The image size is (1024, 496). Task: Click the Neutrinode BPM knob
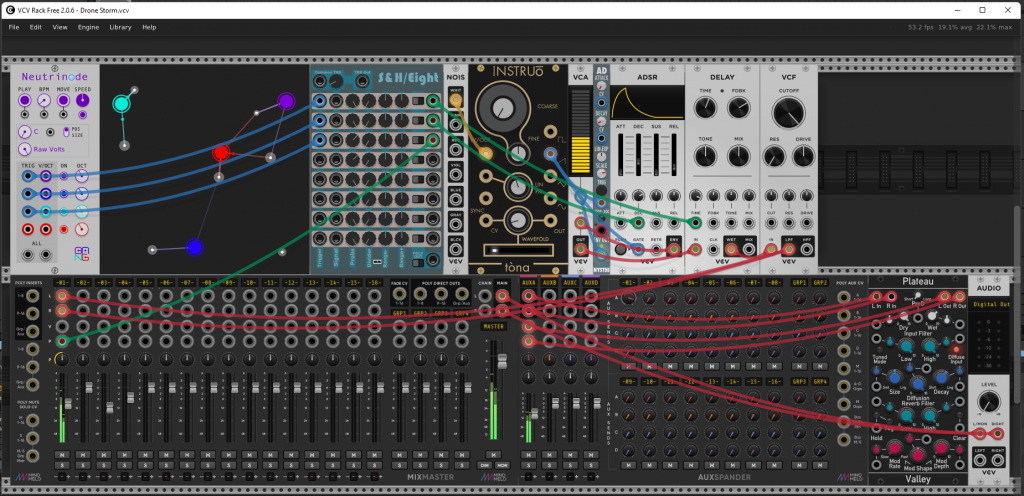tap(44, 101)
